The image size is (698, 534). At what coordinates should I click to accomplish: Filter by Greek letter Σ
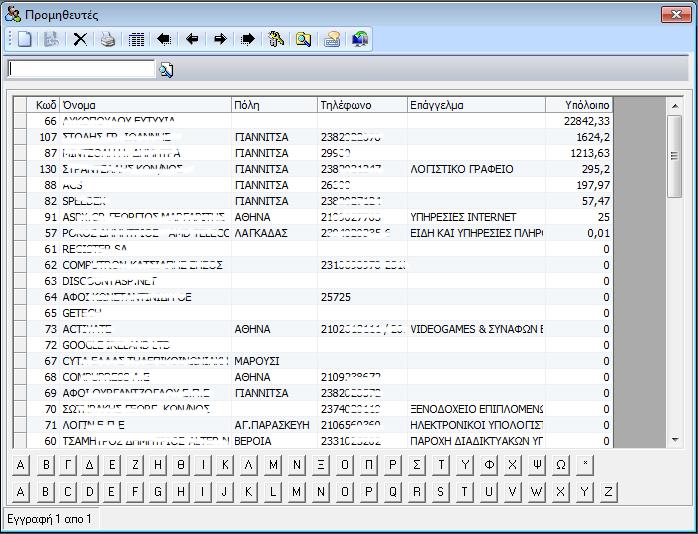417,465
